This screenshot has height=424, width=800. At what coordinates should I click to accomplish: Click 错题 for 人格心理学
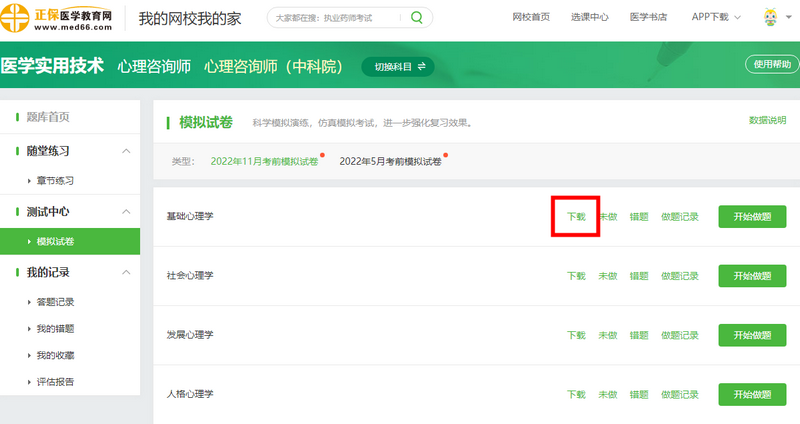(638, 394)
